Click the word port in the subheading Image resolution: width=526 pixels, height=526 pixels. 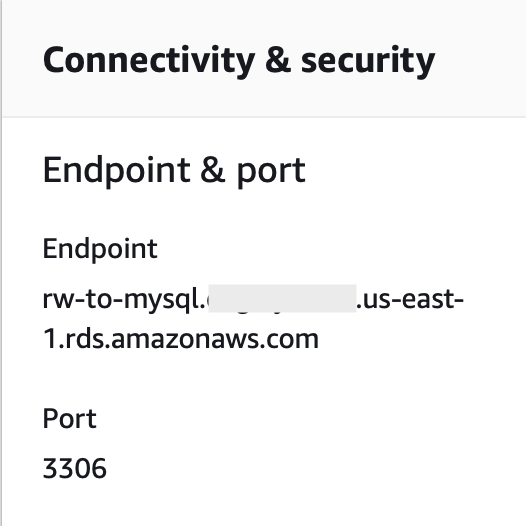pyautogui.click(x=271, y=172)
